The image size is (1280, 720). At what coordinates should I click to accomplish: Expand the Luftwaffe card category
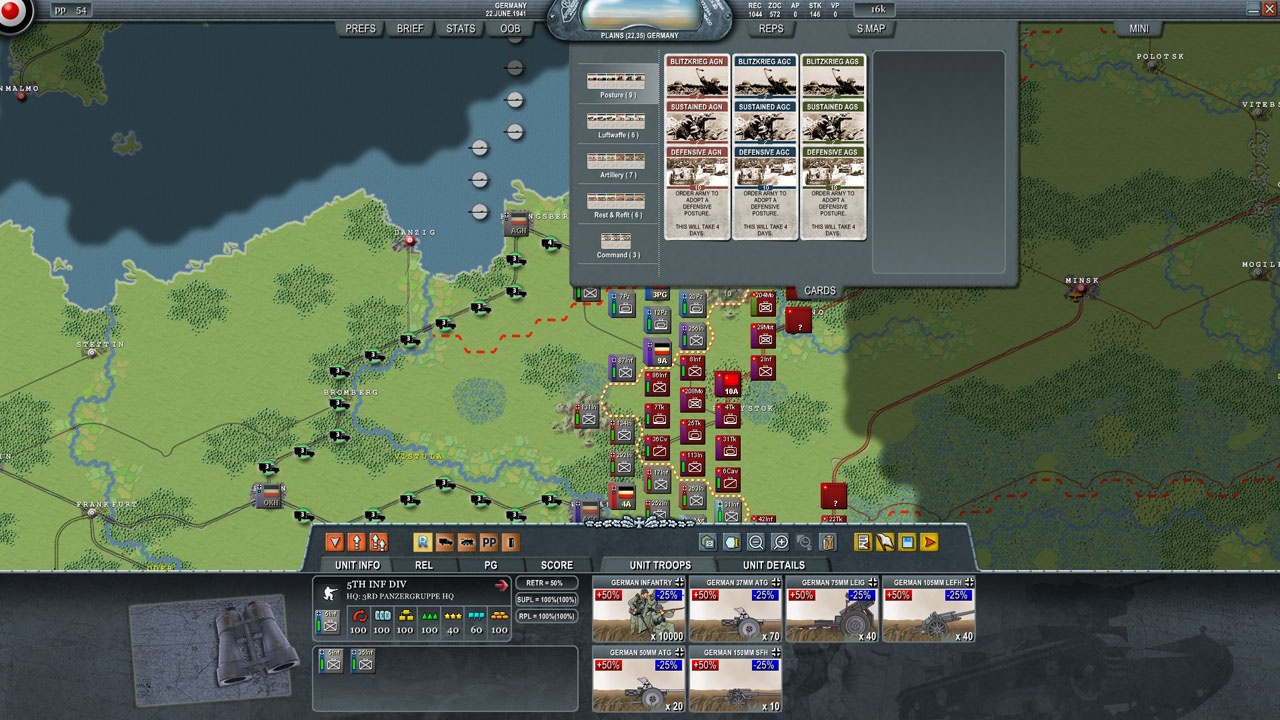pyautogui.click(x=617, y=125)
